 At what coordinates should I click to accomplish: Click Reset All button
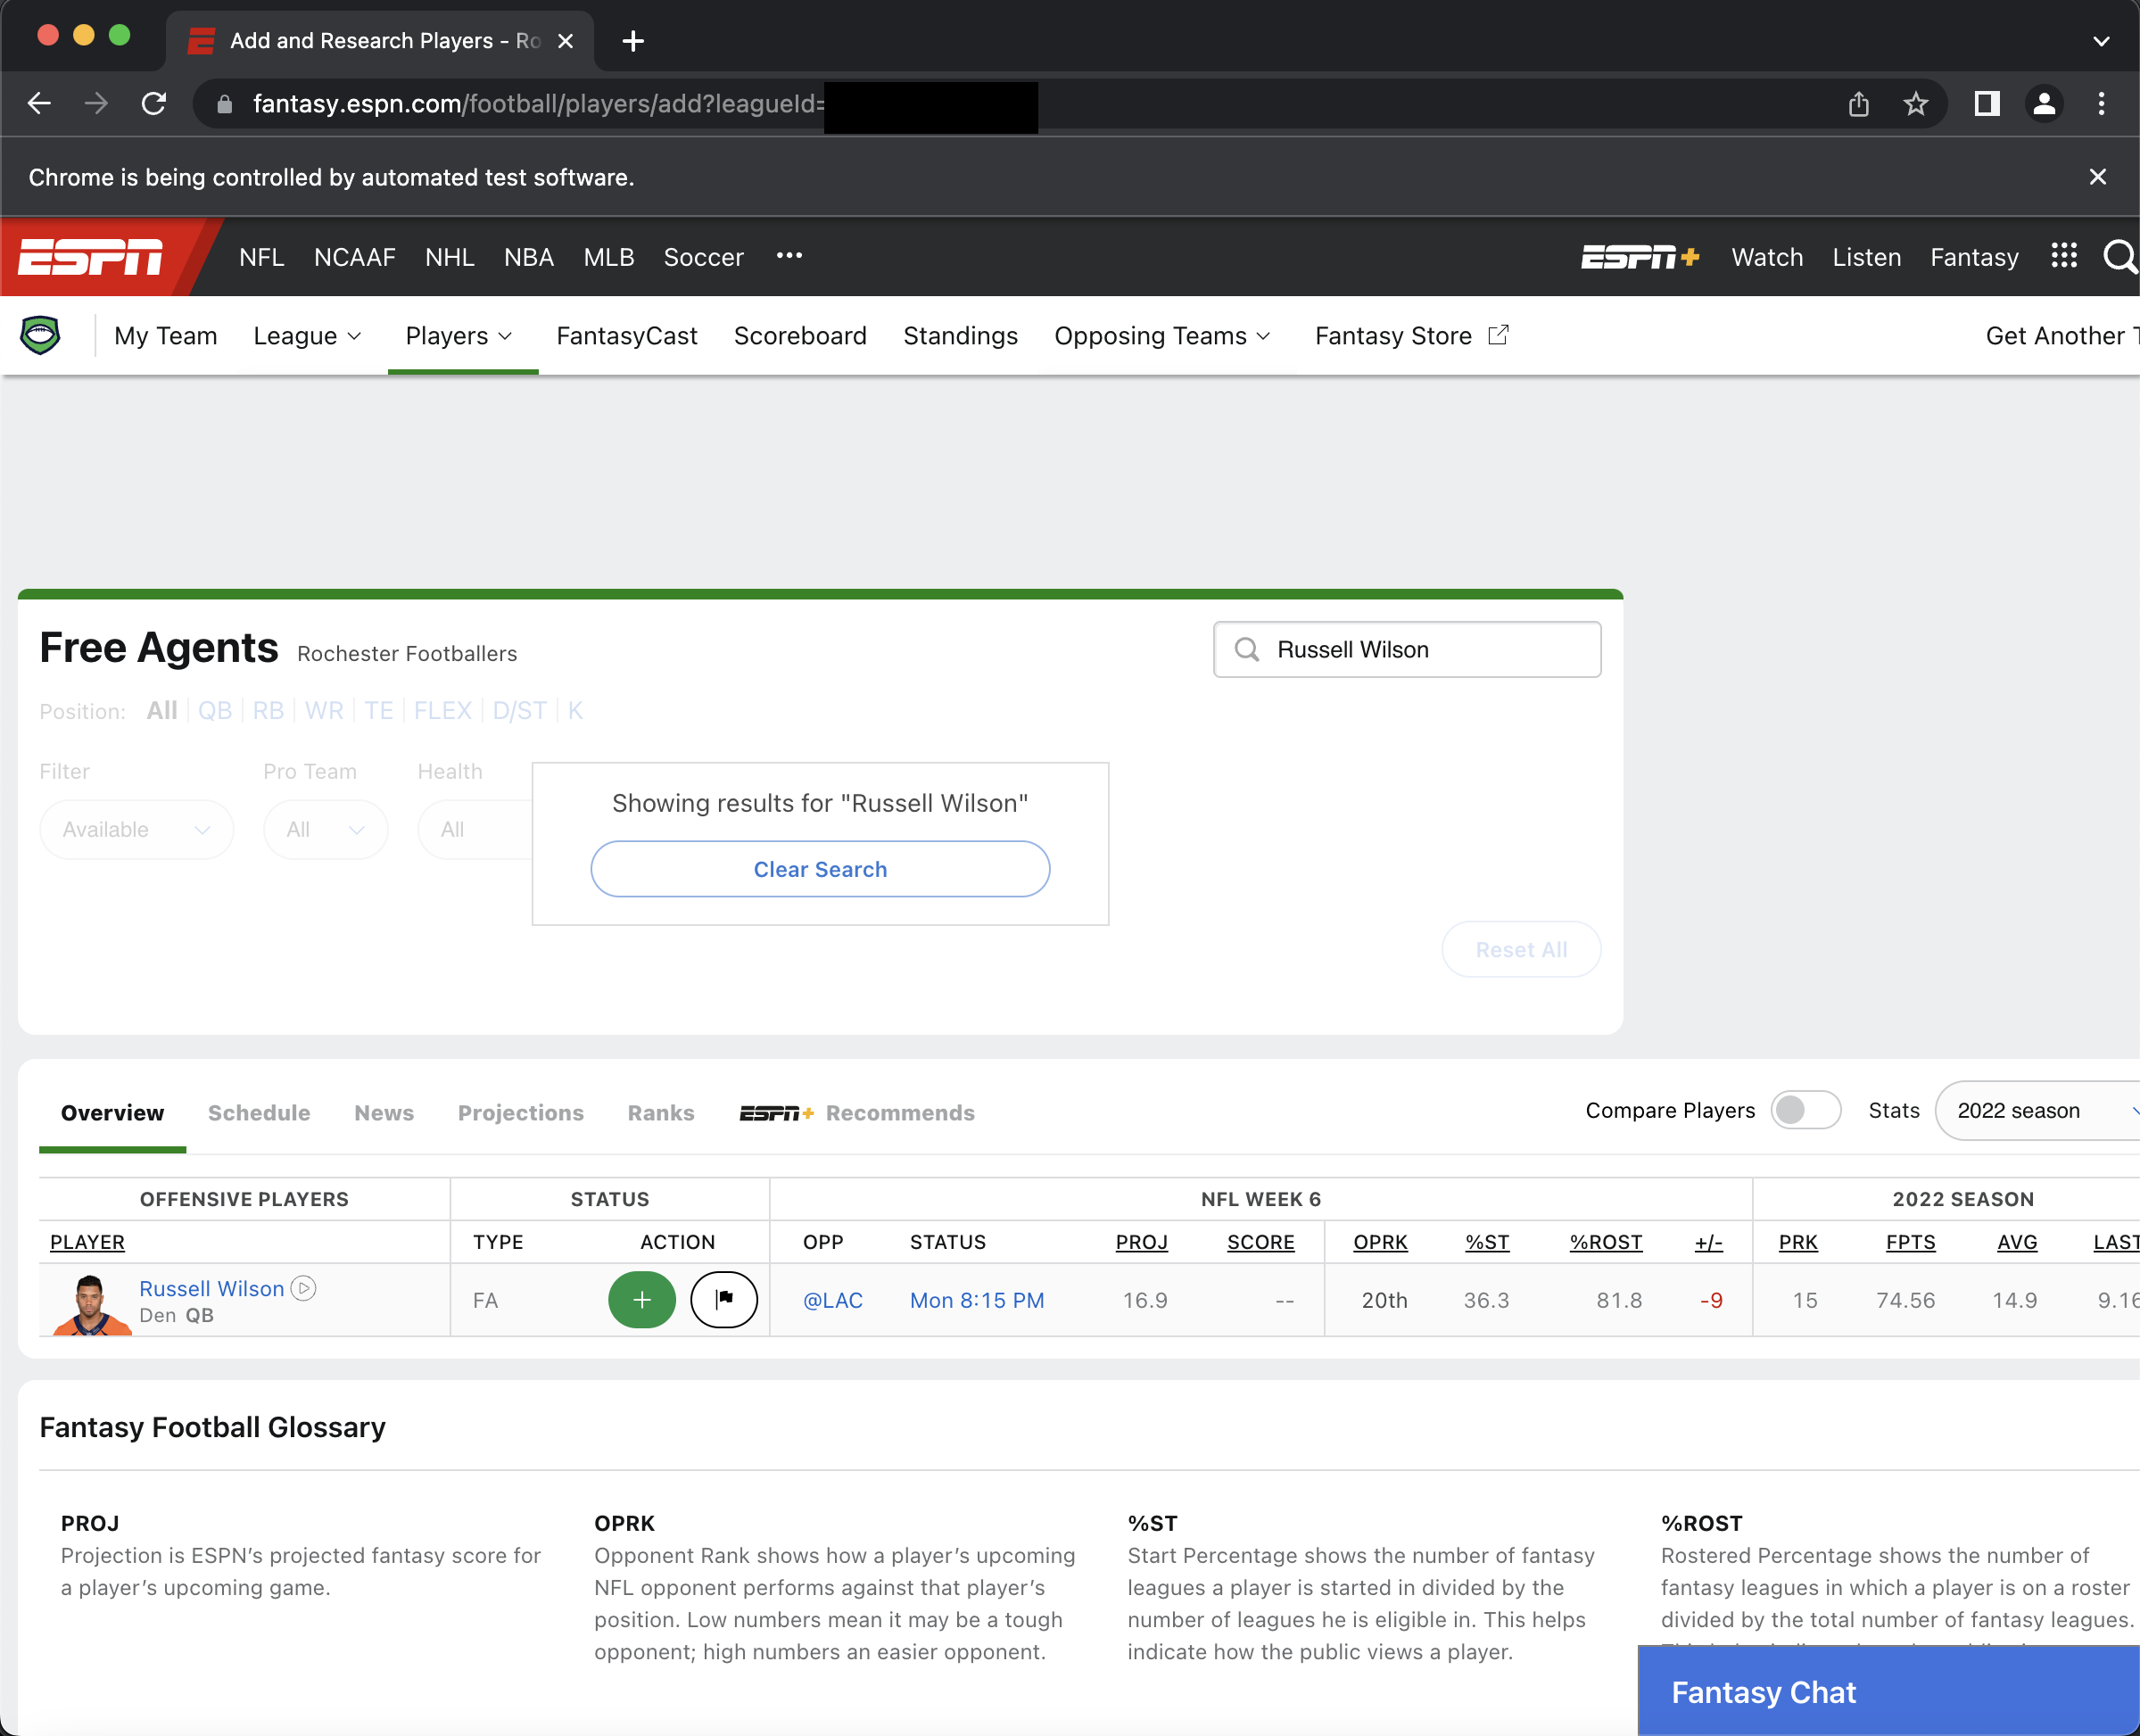pyautogui.click(x=1521, y=949)
